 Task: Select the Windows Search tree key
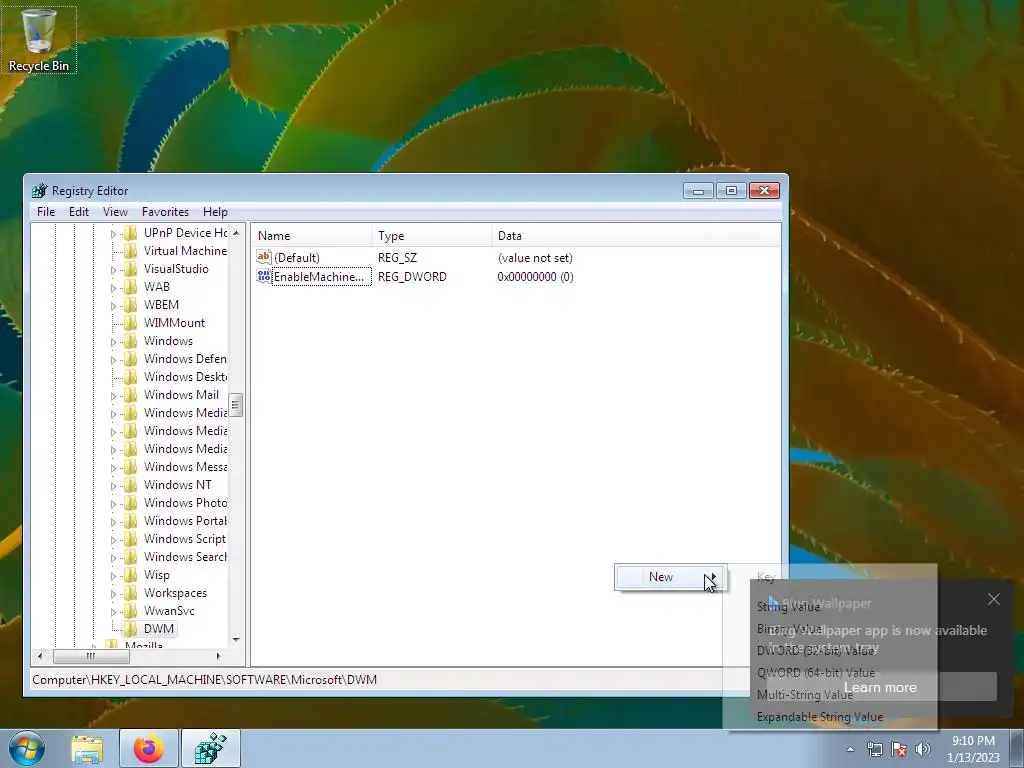(185, 557)
